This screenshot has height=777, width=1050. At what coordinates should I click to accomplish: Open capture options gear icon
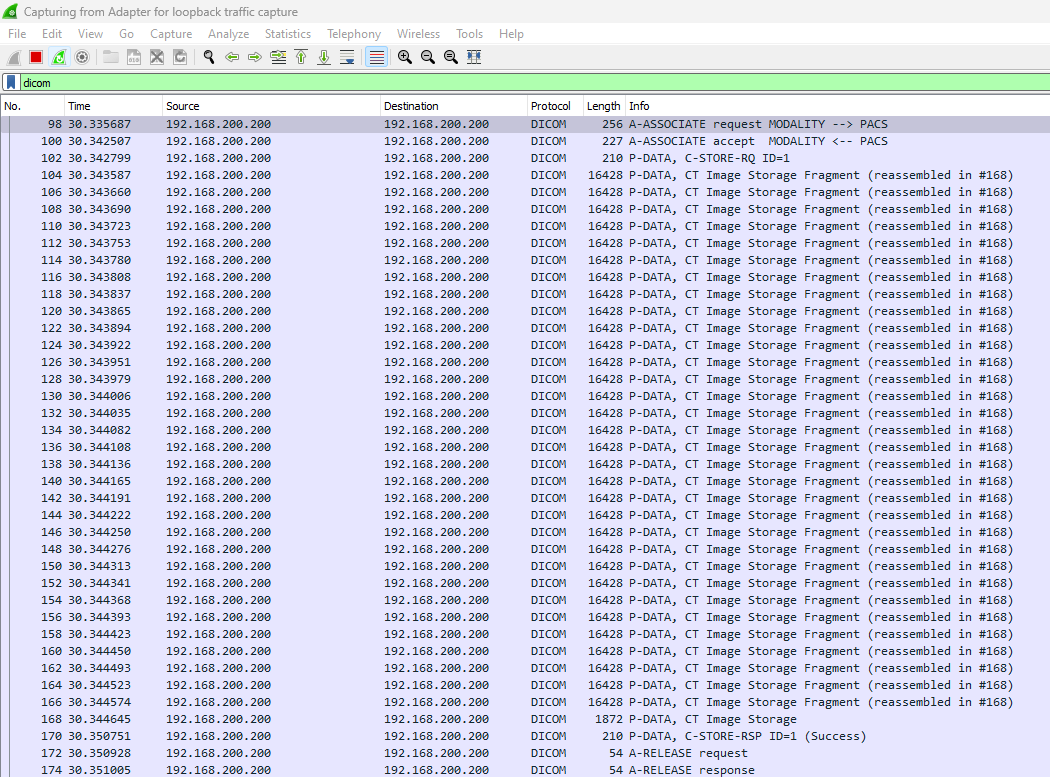[82, 57]
